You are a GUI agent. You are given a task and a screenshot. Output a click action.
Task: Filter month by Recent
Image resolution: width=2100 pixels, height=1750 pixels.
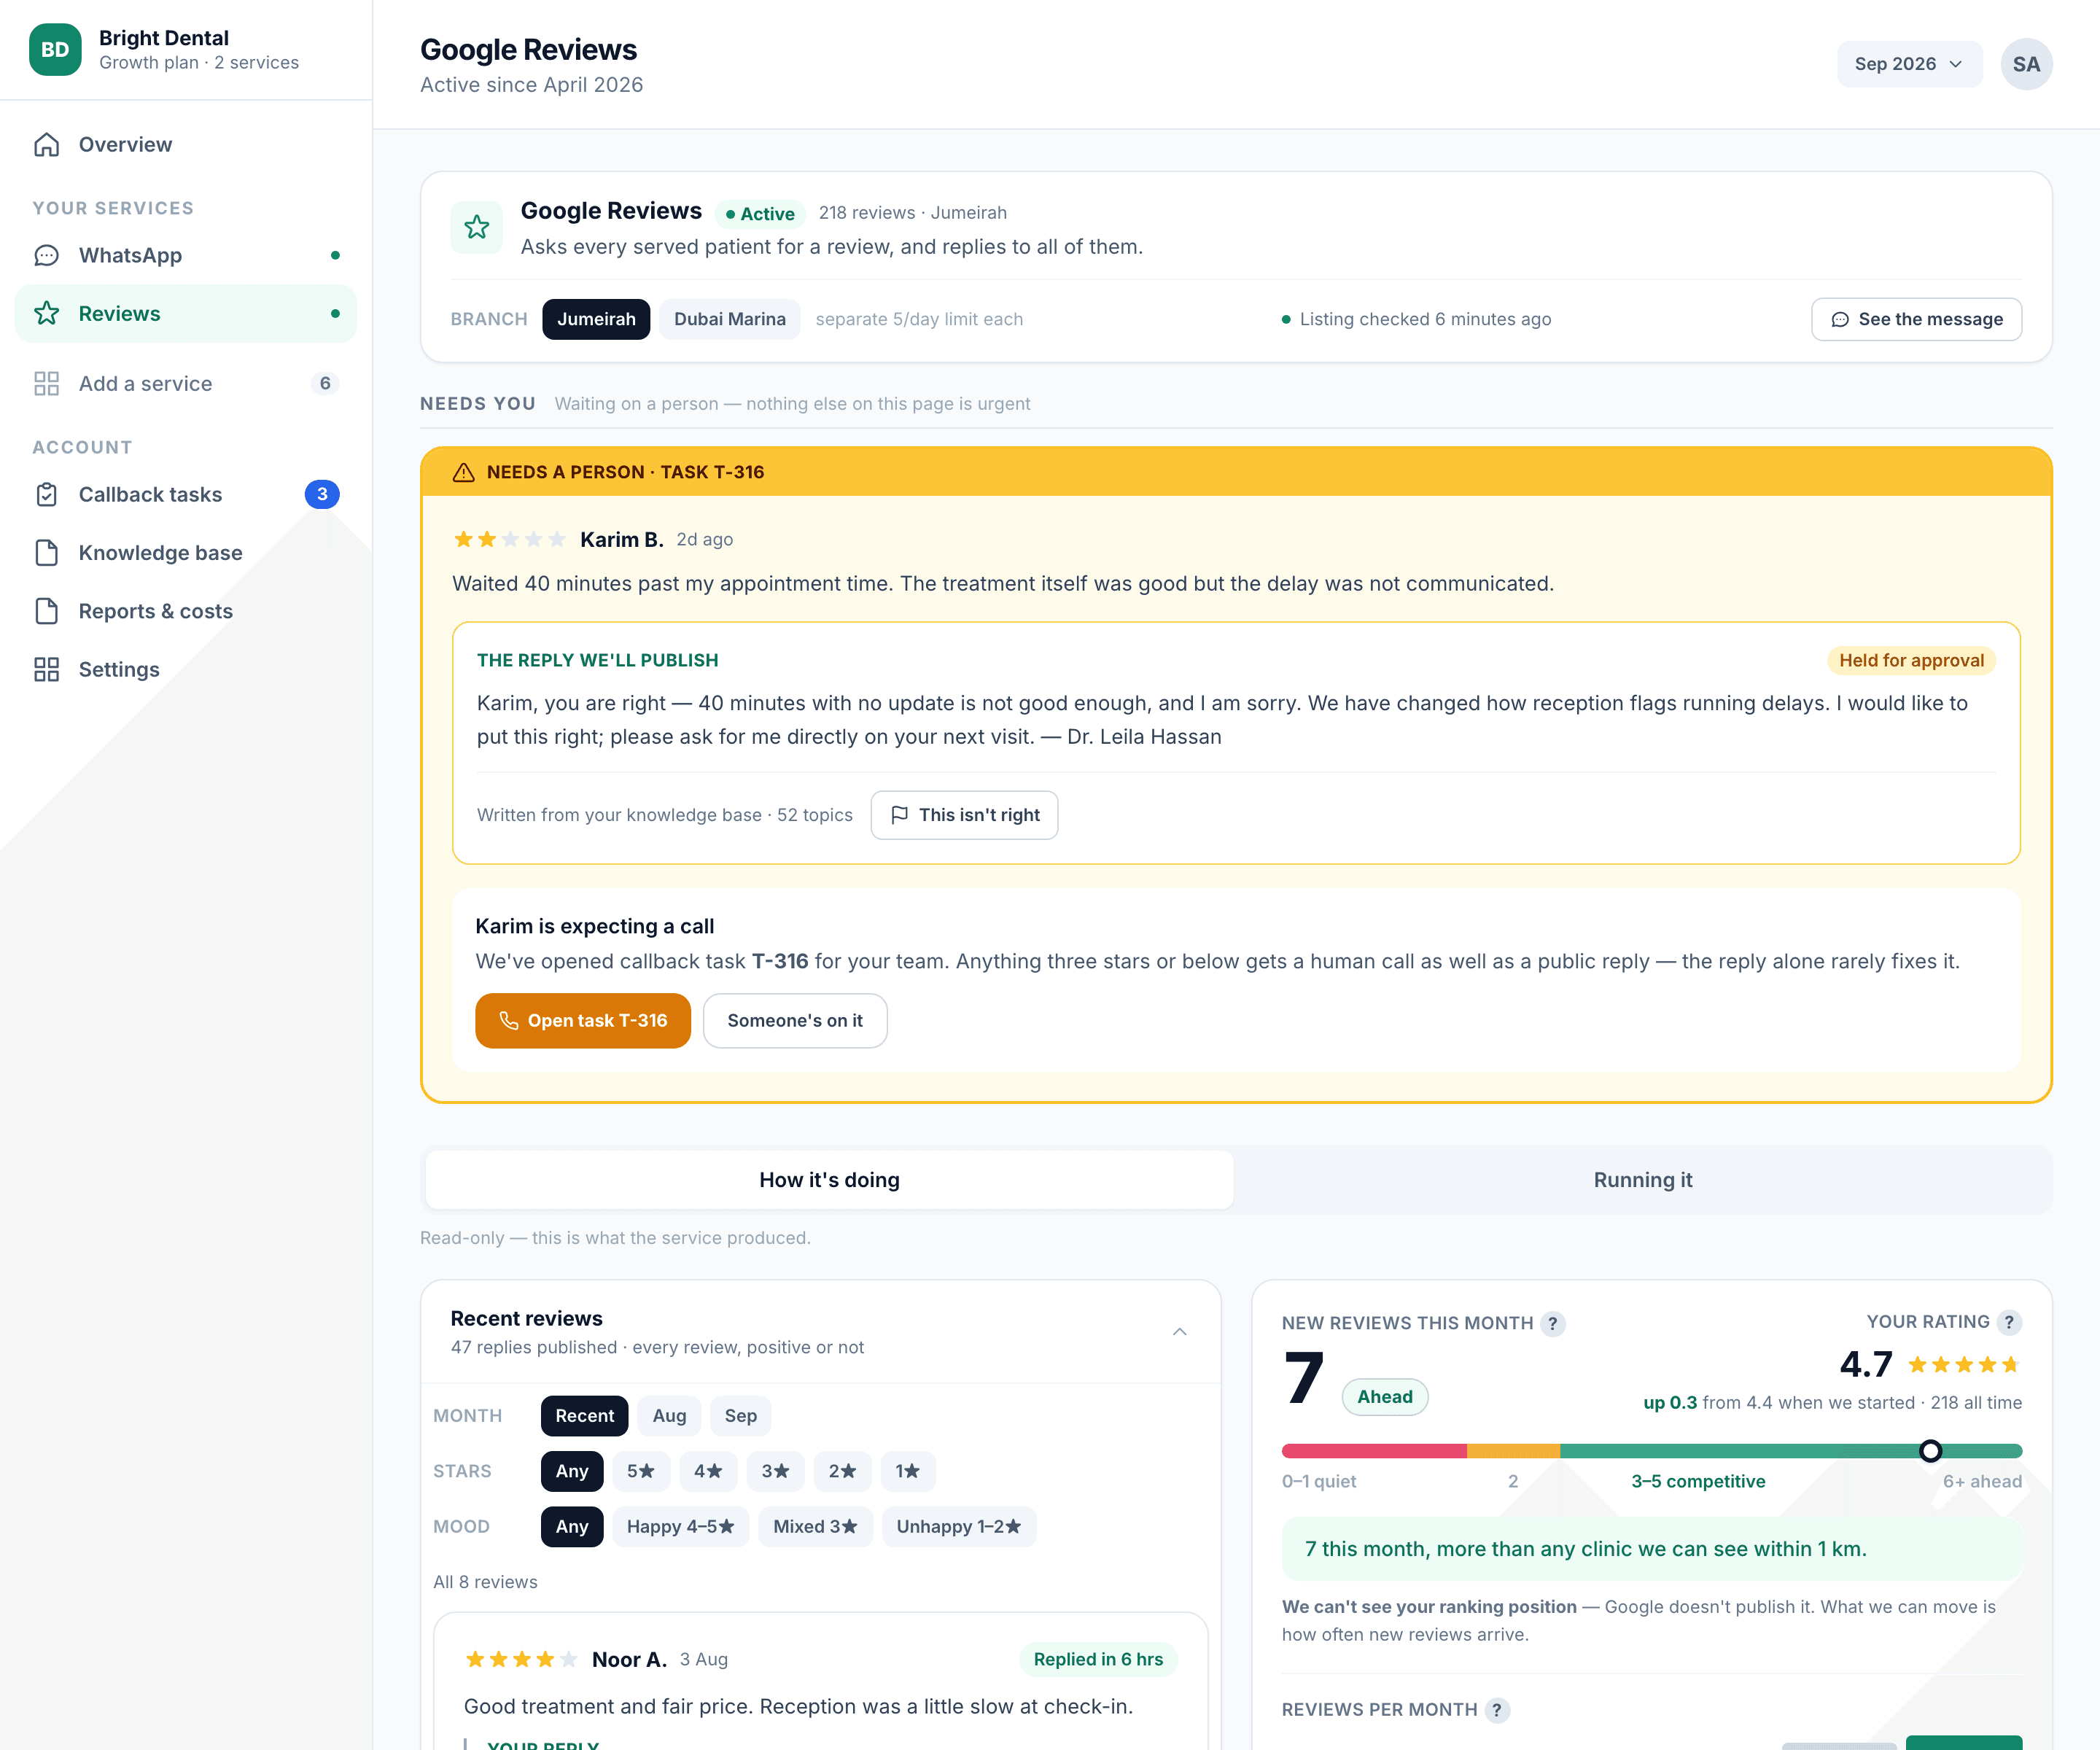(x=584, y=1416)
